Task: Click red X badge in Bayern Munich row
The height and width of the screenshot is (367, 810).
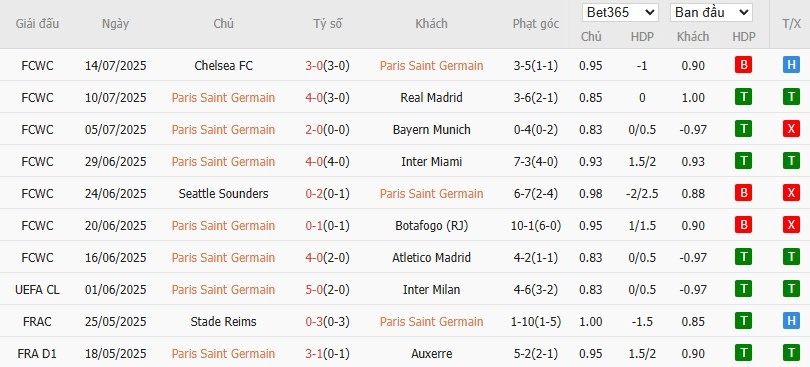Action: coord(791,129)
